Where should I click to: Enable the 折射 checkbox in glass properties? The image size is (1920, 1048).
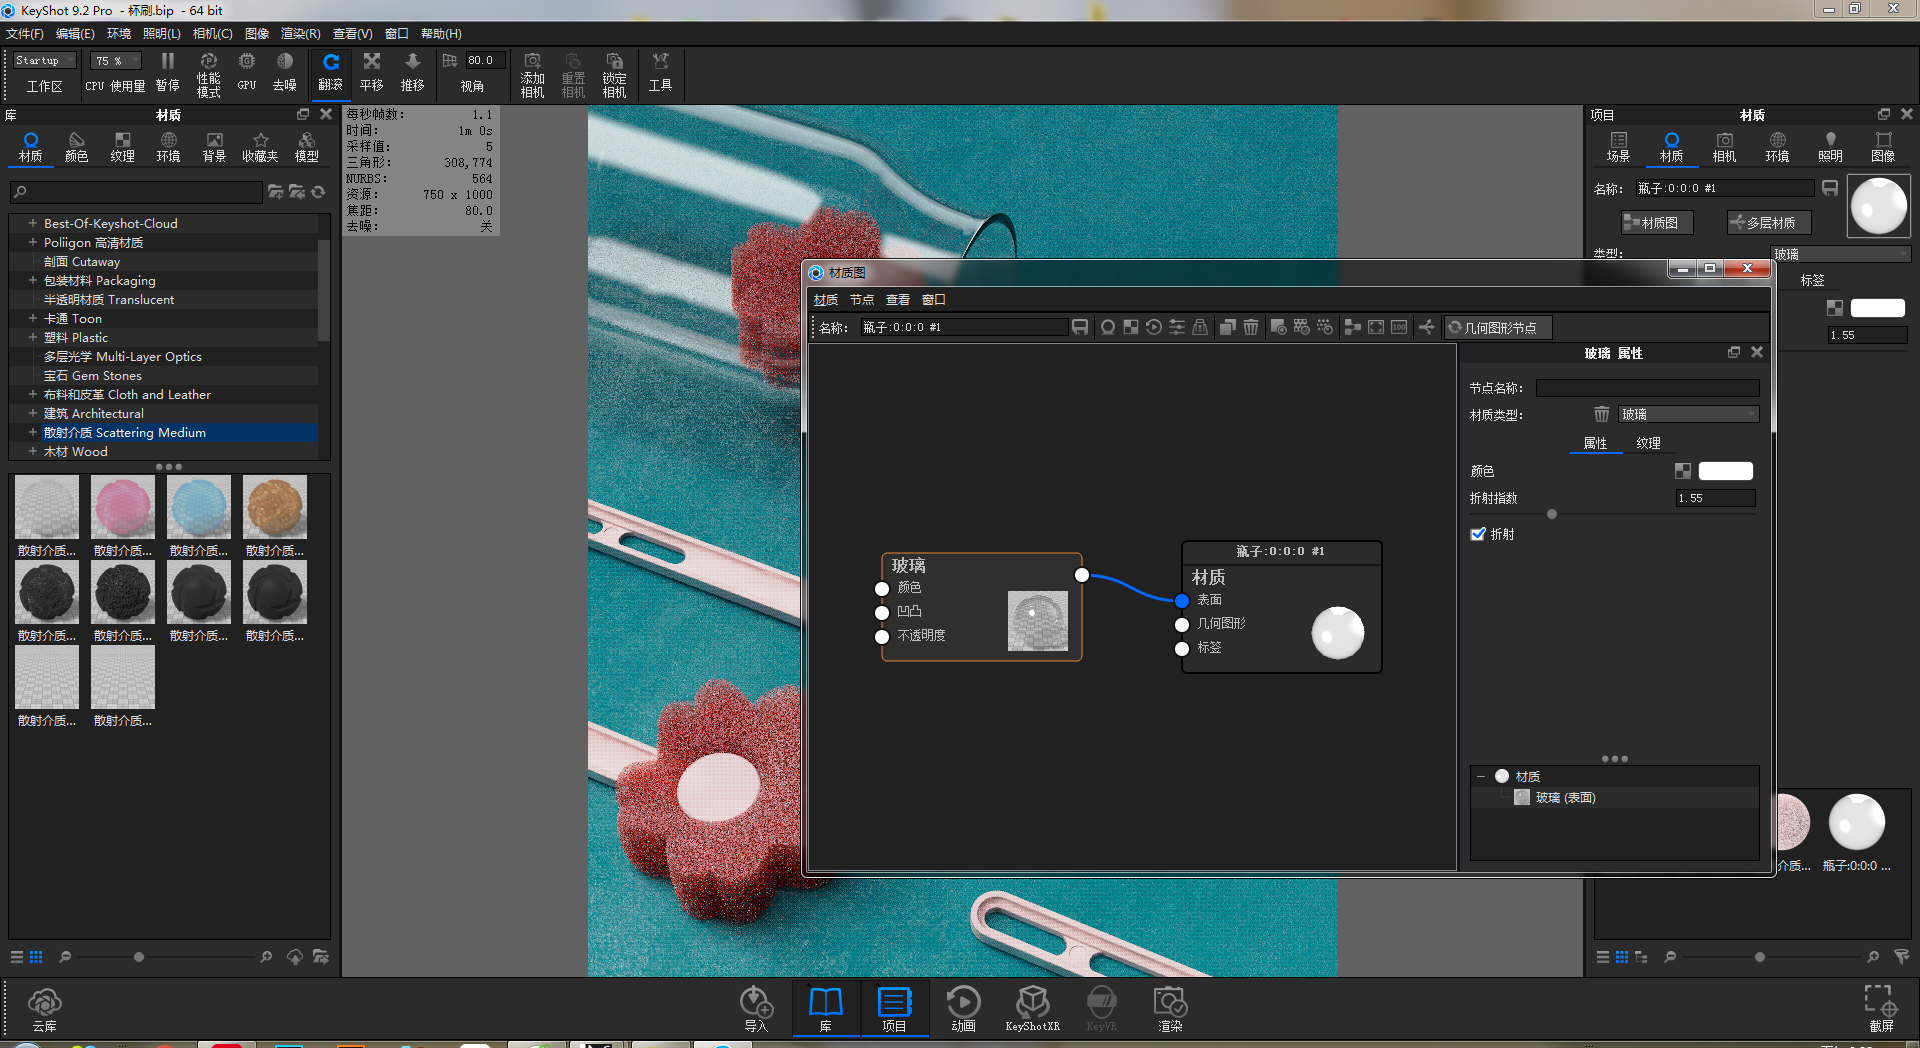(1479, 534)
